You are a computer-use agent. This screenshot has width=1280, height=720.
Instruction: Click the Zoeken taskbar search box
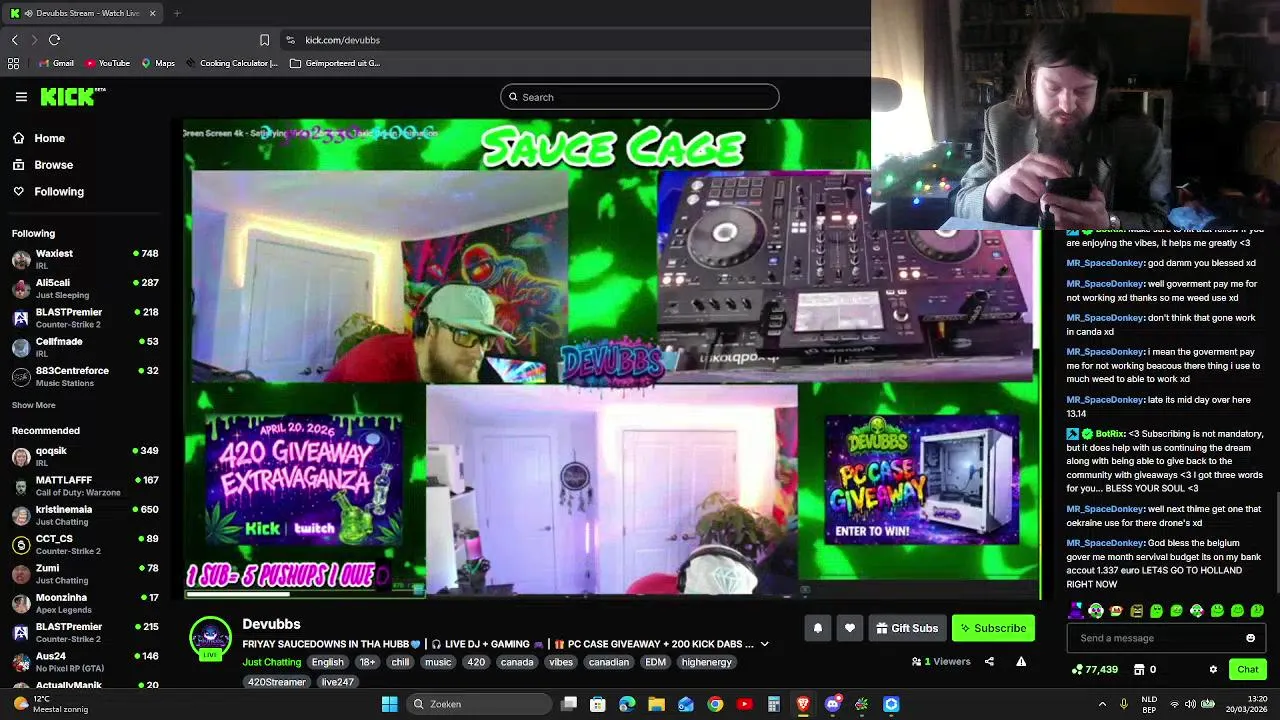point(480,704)
